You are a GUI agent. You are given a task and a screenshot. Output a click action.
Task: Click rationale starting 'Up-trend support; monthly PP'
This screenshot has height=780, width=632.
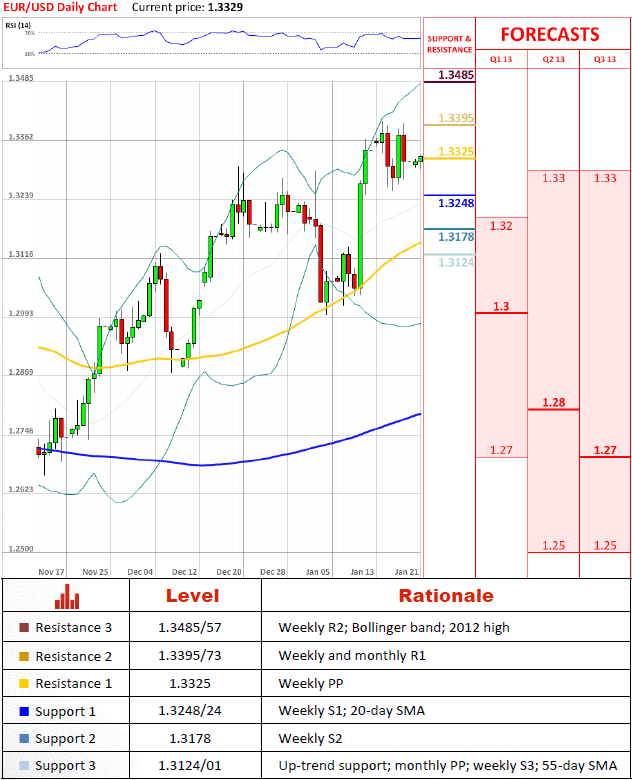pyautogui.click(x=448, y=766)
